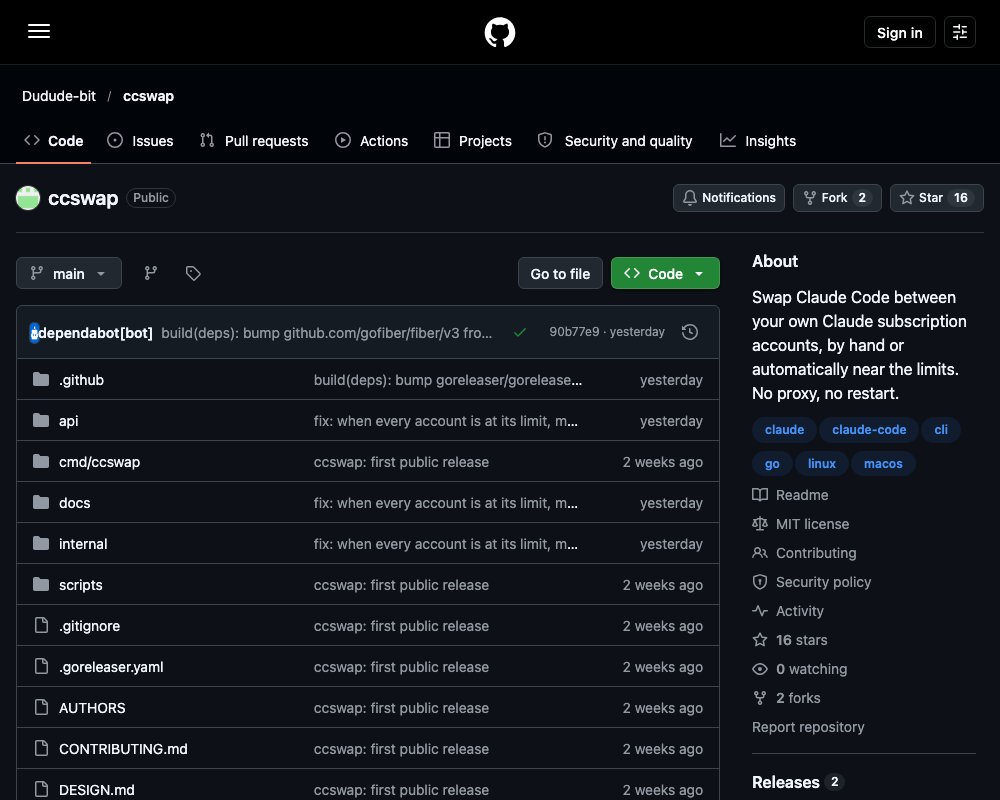Check the green commit status checkmark
Viewport: 1000px width, 800px height.
[x=520, y=332]
